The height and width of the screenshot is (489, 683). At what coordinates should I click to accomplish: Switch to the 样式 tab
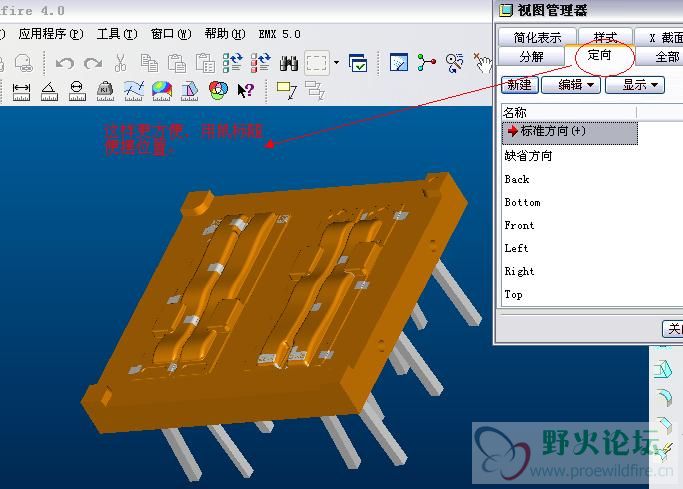click(x=605, y=37)
